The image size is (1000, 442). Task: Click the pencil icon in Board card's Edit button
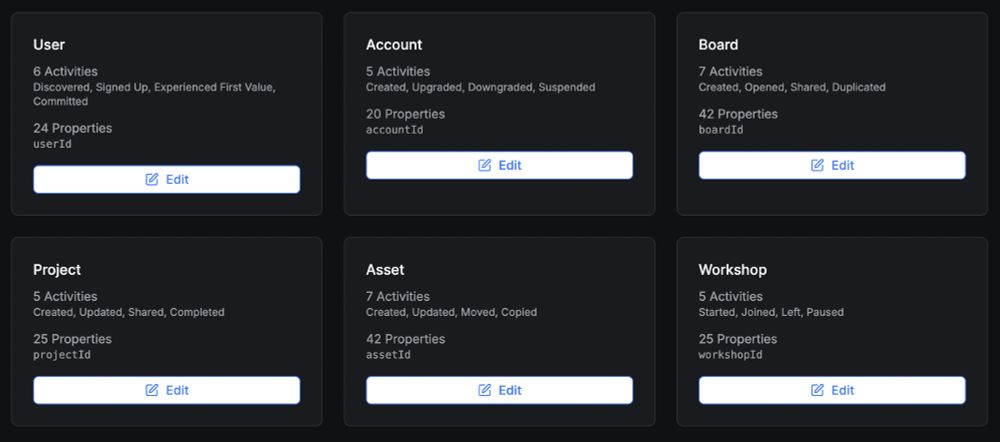[818, 165]
